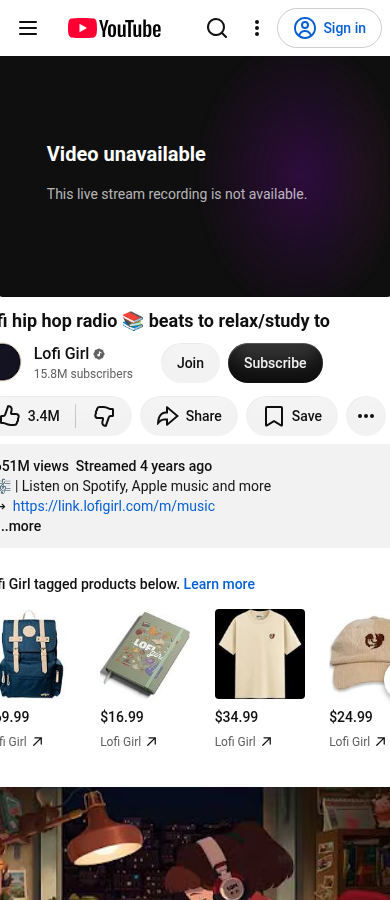Open the Lofi Girl notebook product
390x900 pixels.
click(x=145, y=654)
